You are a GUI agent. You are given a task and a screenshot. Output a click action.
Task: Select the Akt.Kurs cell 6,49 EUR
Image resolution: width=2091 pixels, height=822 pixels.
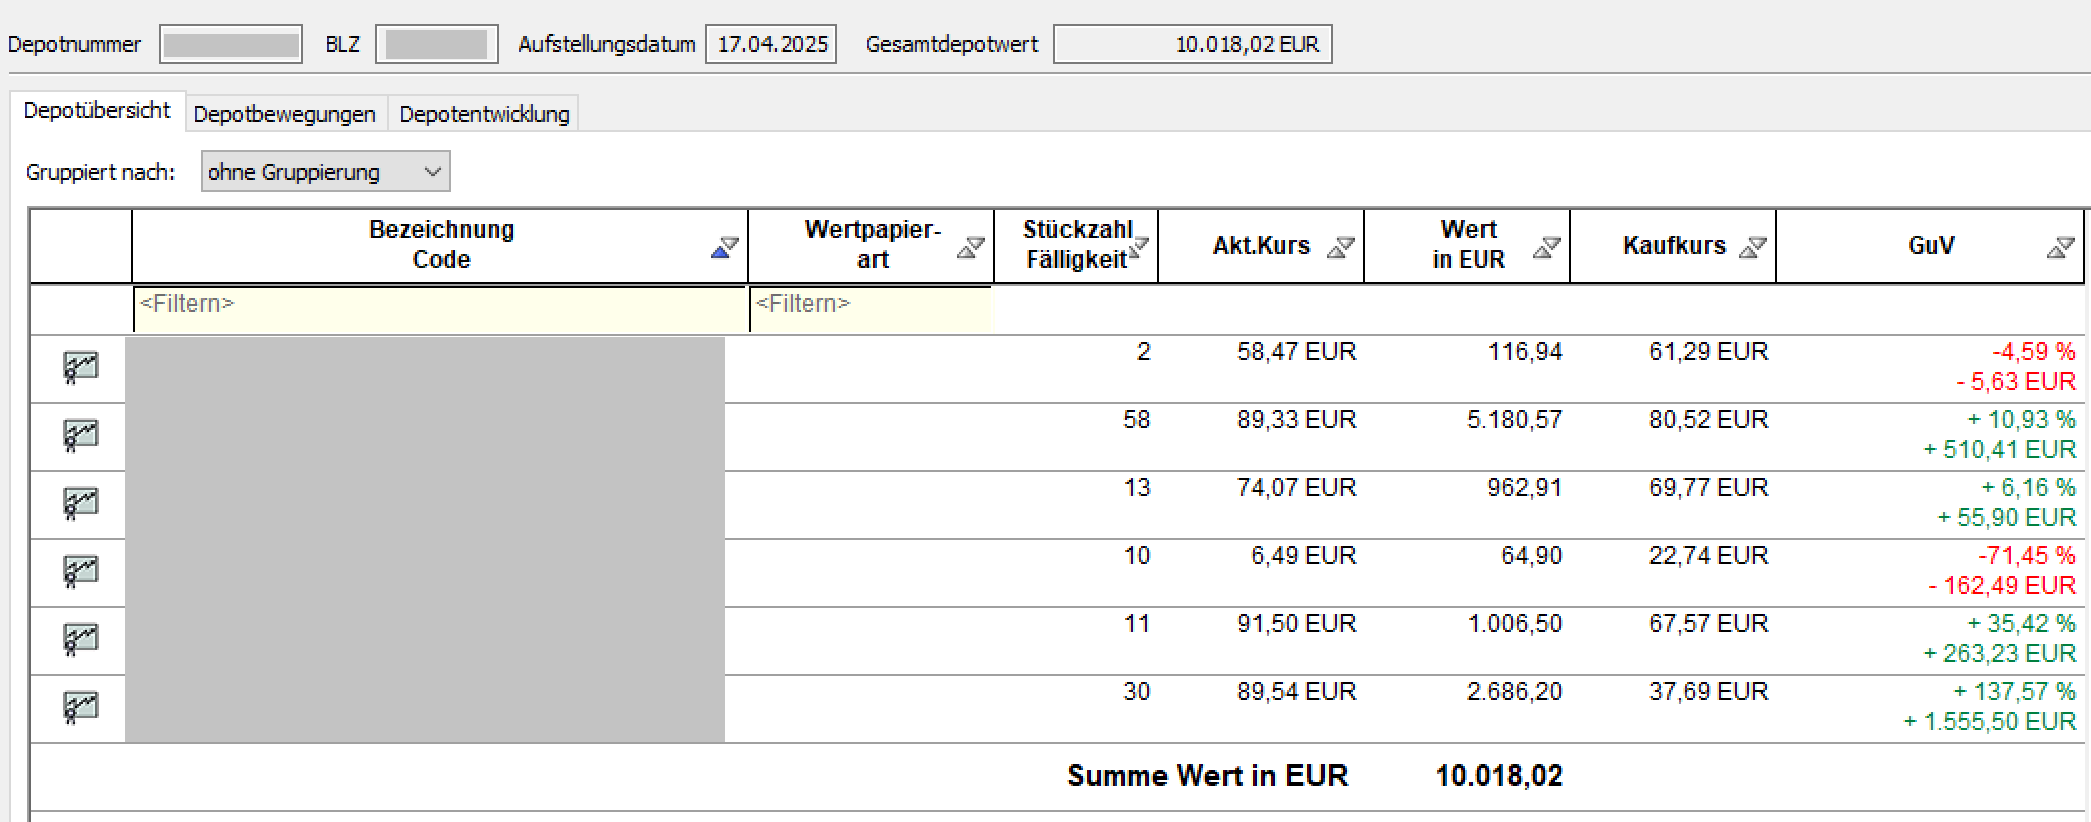click(x=1303, y=556)
